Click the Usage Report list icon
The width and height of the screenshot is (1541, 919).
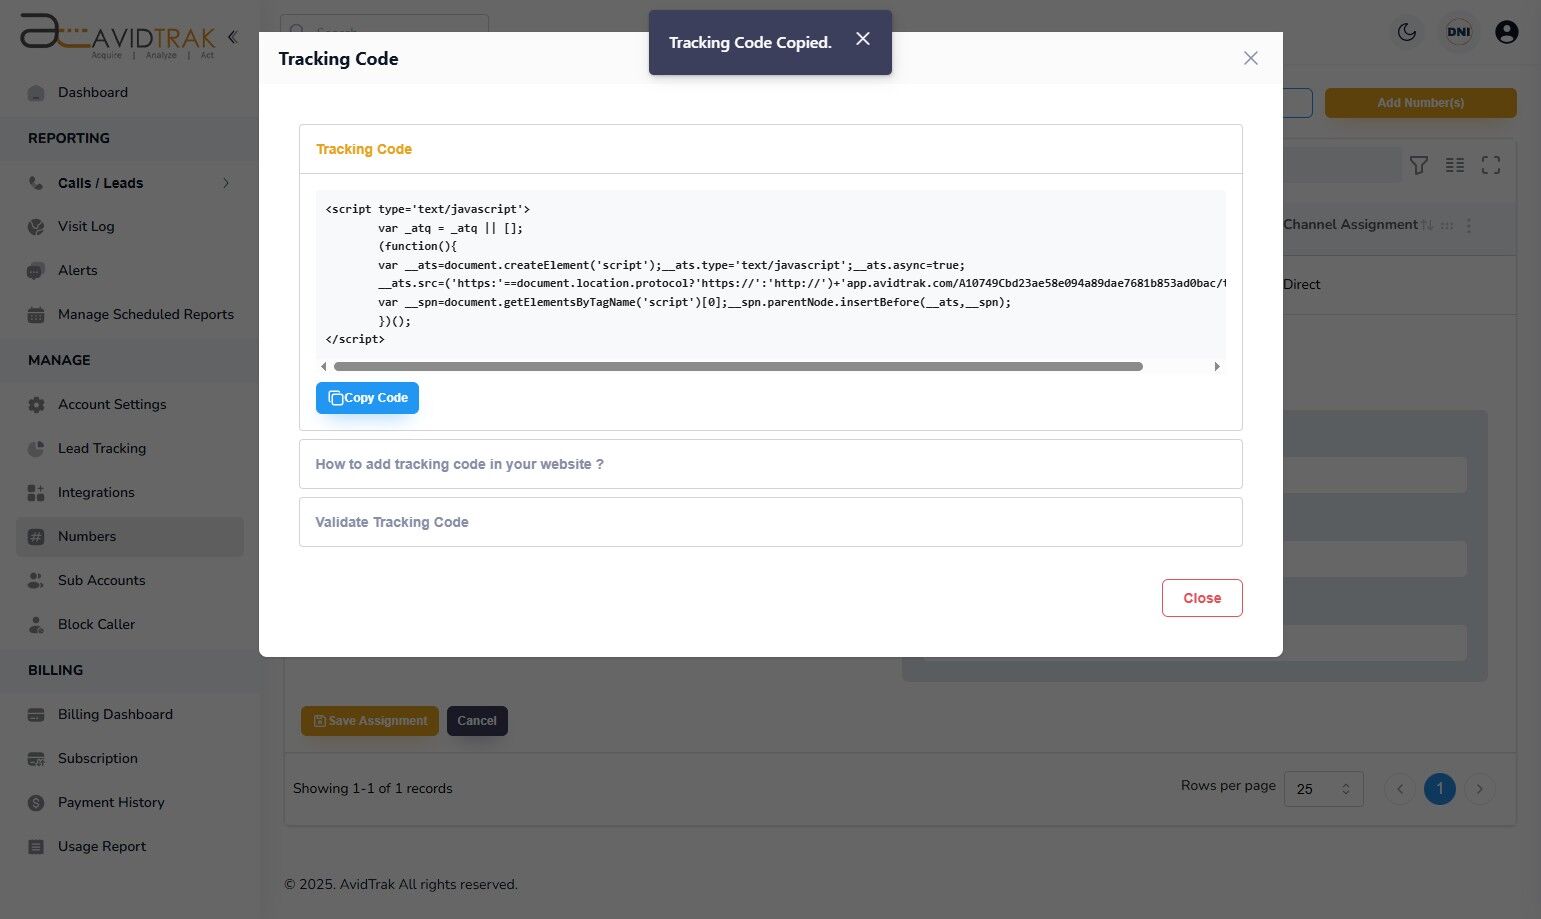tap(36, 847)
